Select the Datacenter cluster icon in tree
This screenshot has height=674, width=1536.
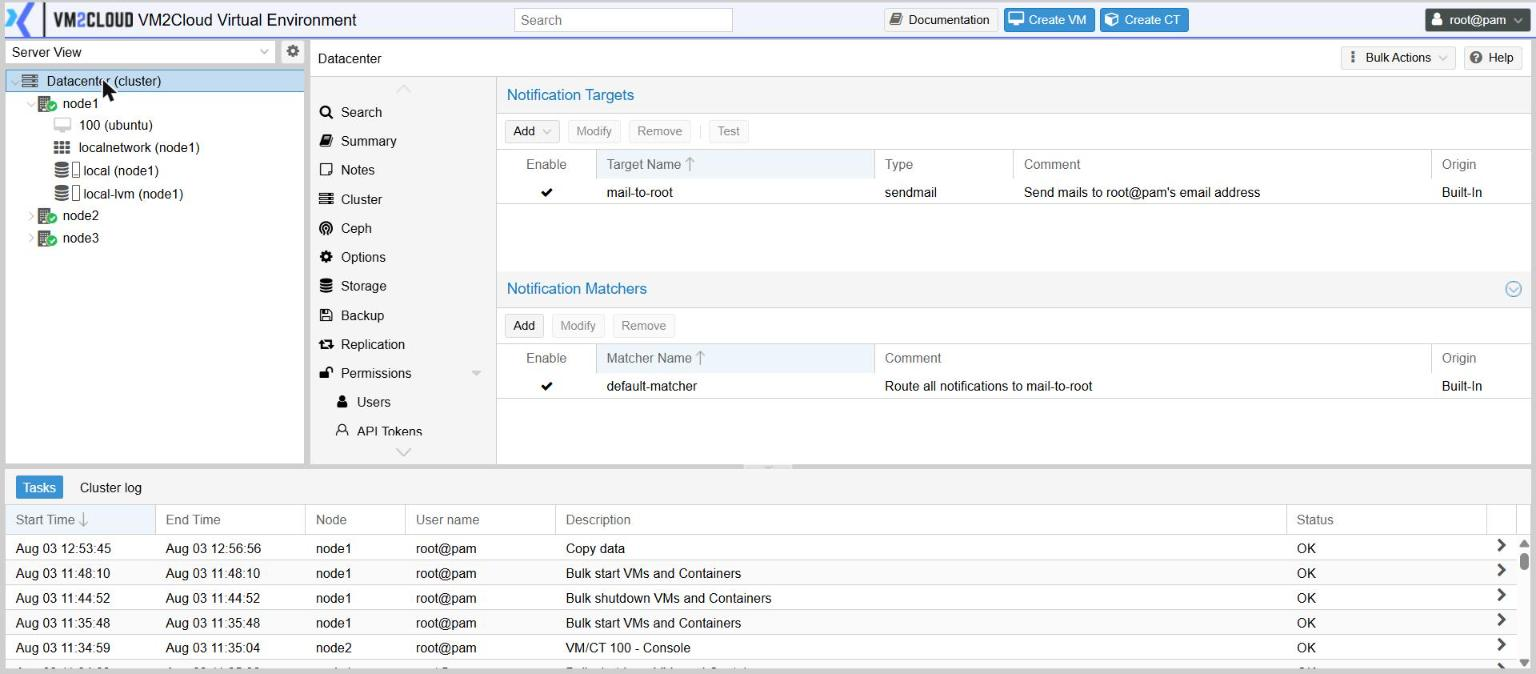[30, 81]
